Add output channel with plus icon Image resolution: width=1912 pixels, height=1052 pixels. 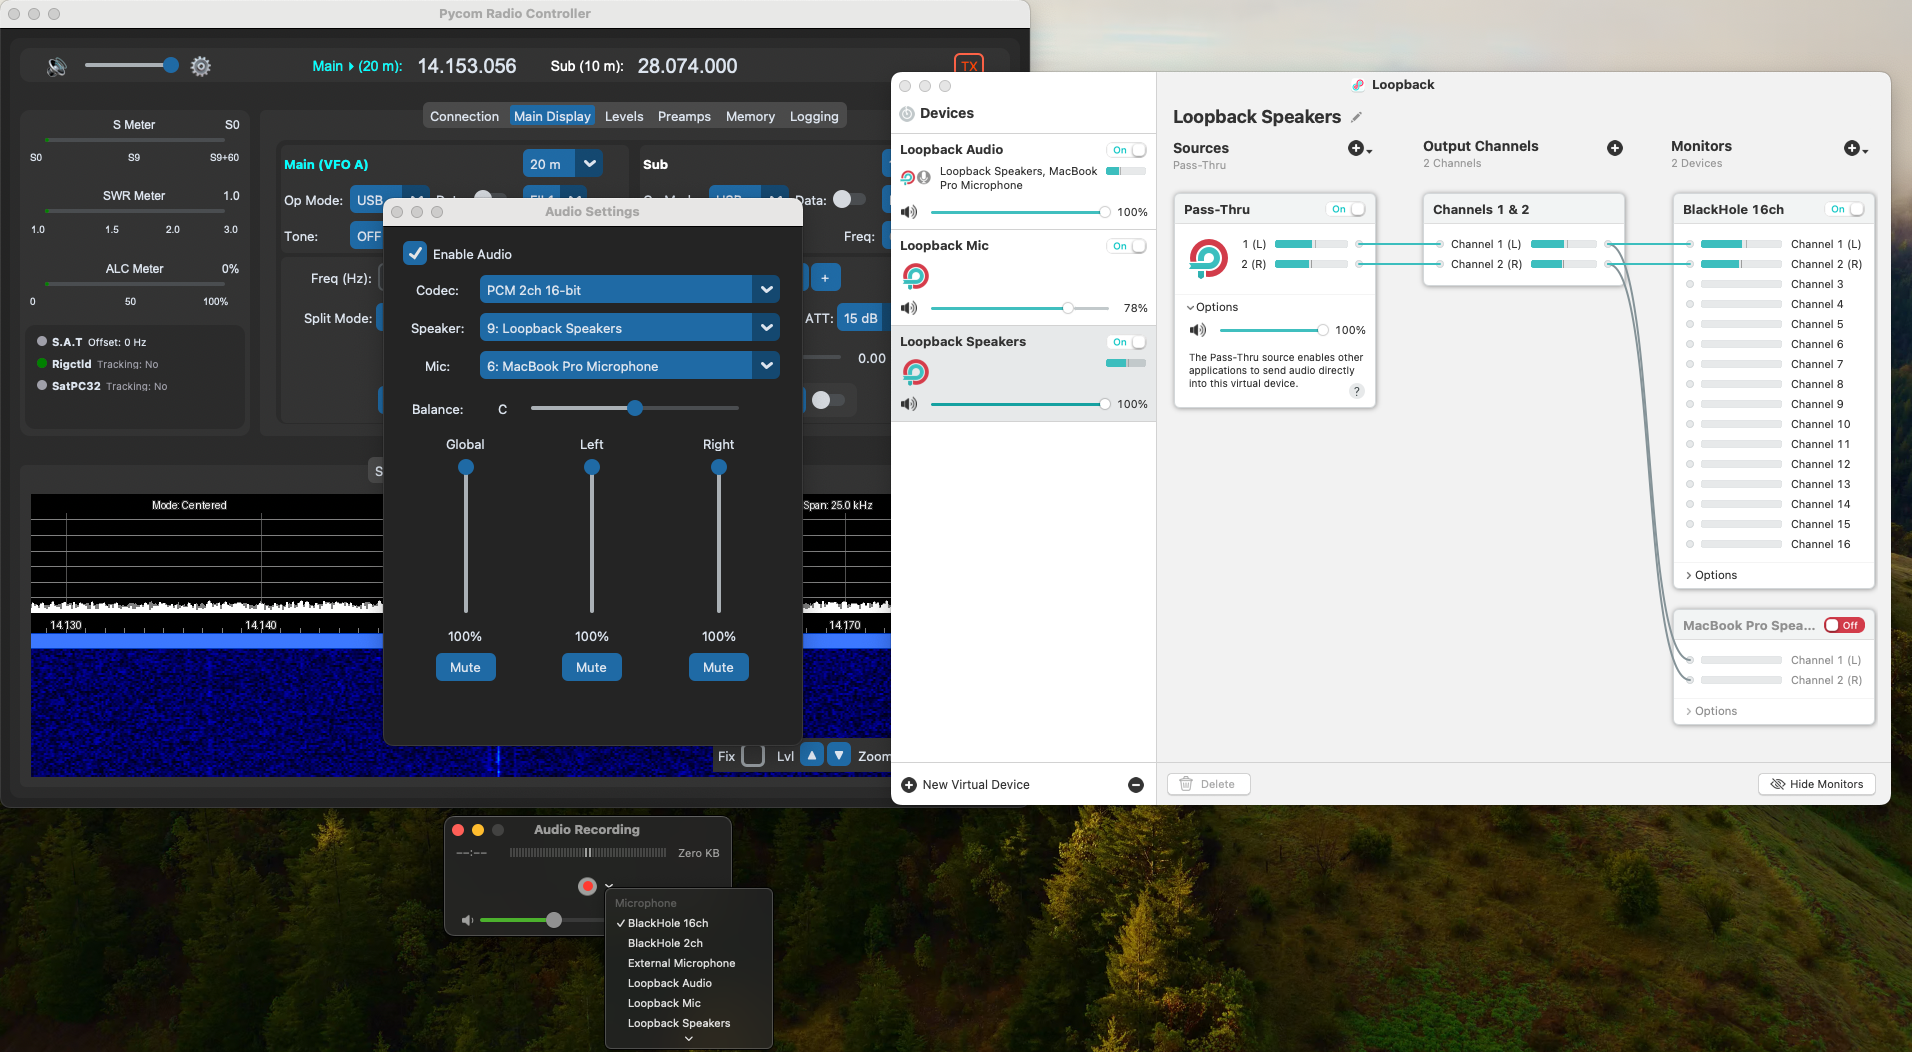point(1614,148)
